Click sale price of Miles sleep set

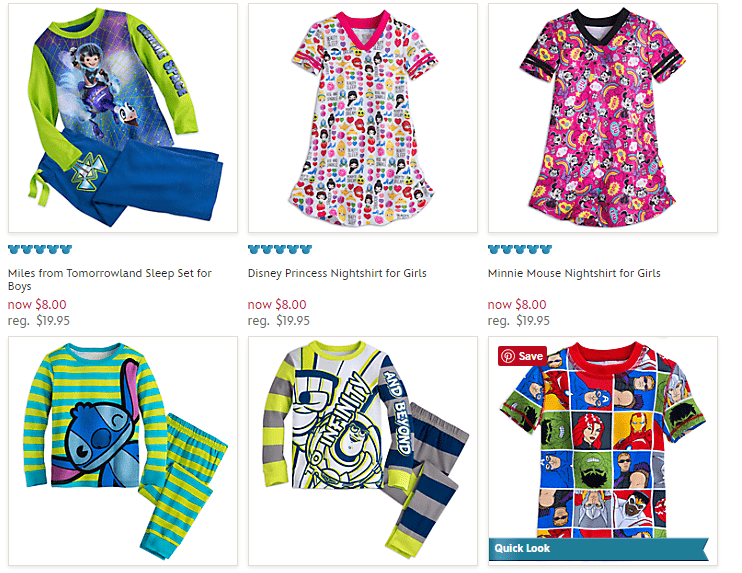coord(37,304)
